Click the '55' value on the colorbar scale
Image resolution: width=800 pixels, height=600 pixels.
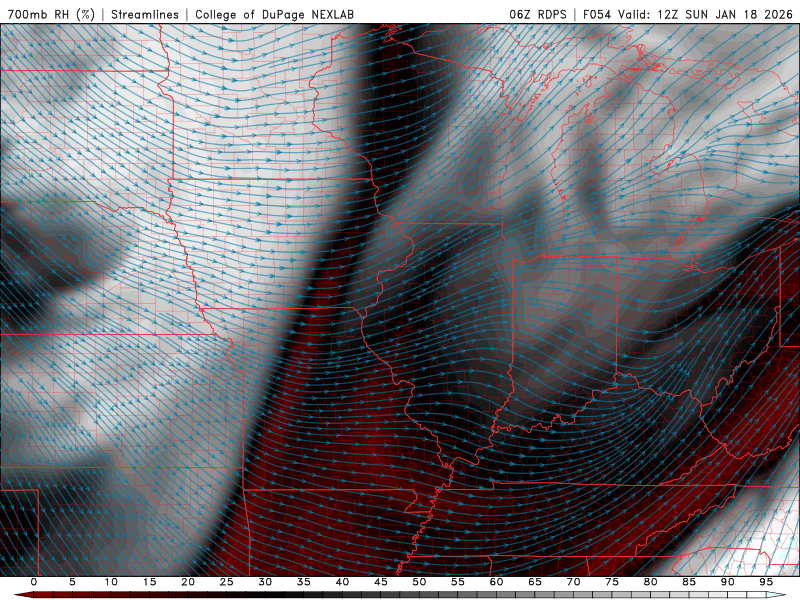458,582
